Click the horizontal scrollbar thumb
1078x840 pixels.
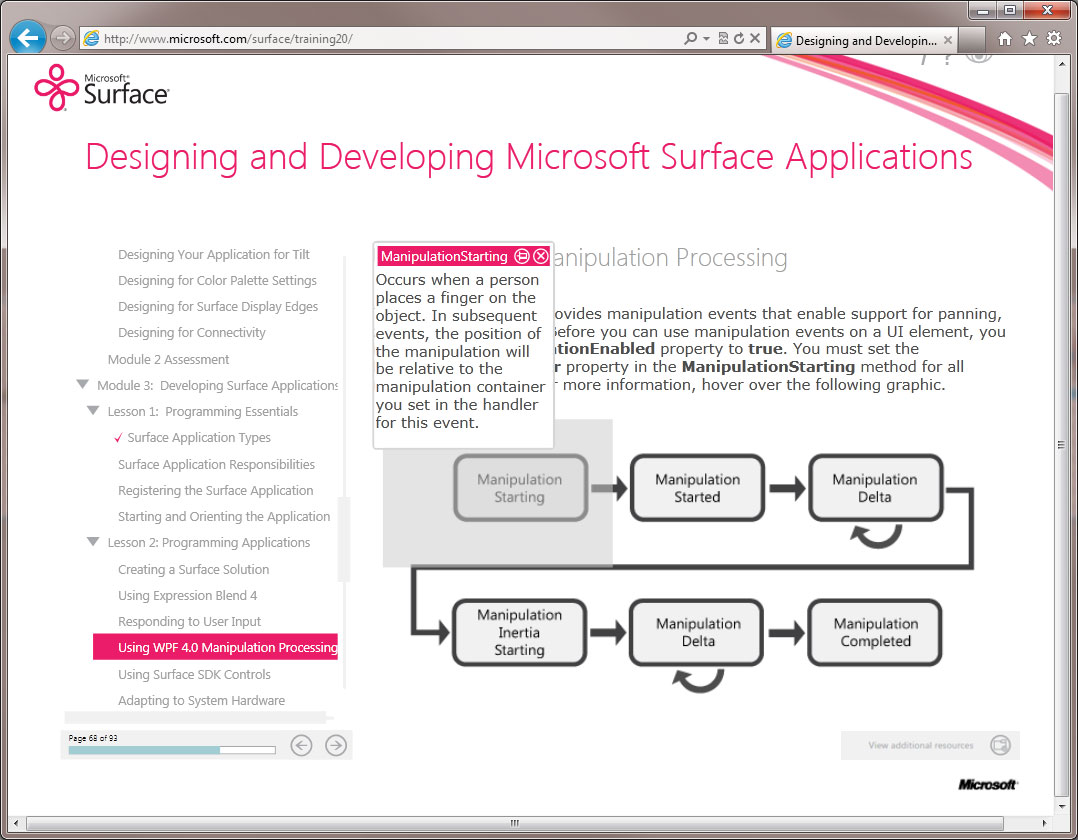(514, 823)
